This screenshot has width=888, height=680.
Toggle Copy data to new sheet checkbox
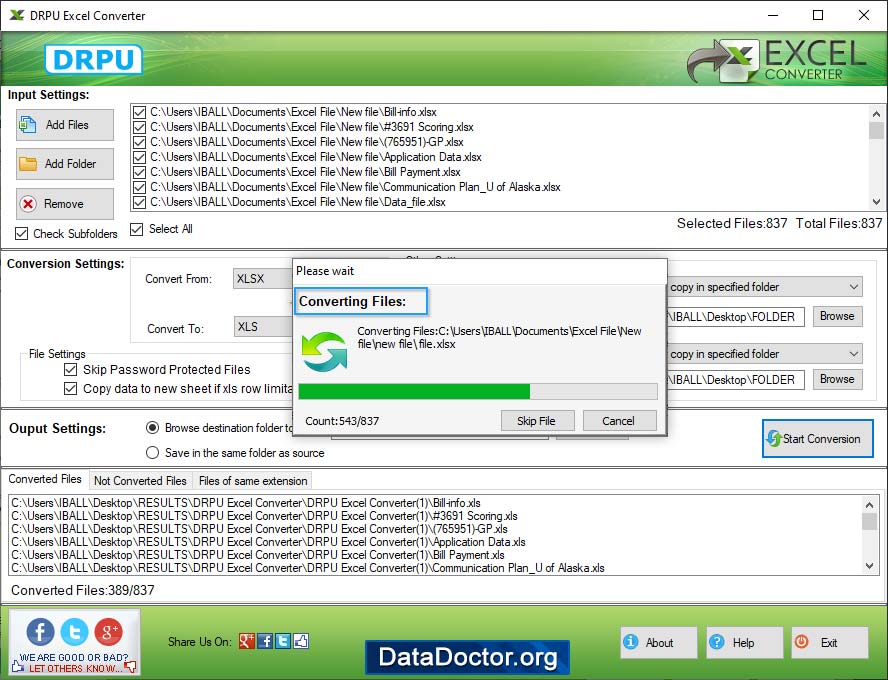coord(70,388)
